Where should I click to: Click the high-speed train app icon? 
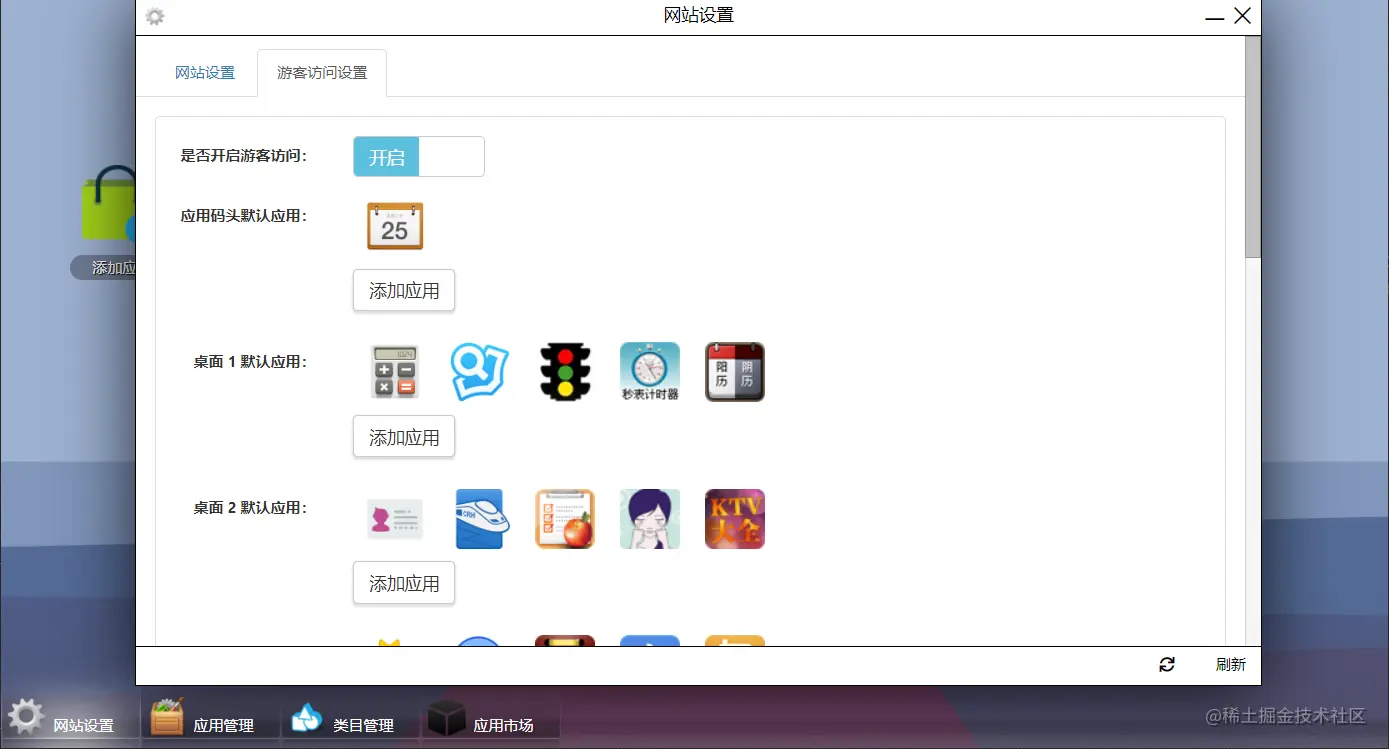481,519
